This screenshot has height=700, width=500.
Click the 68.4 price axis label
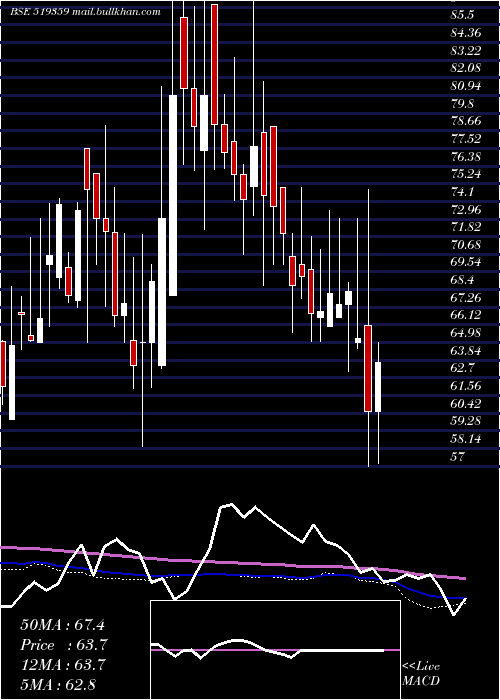462,280
